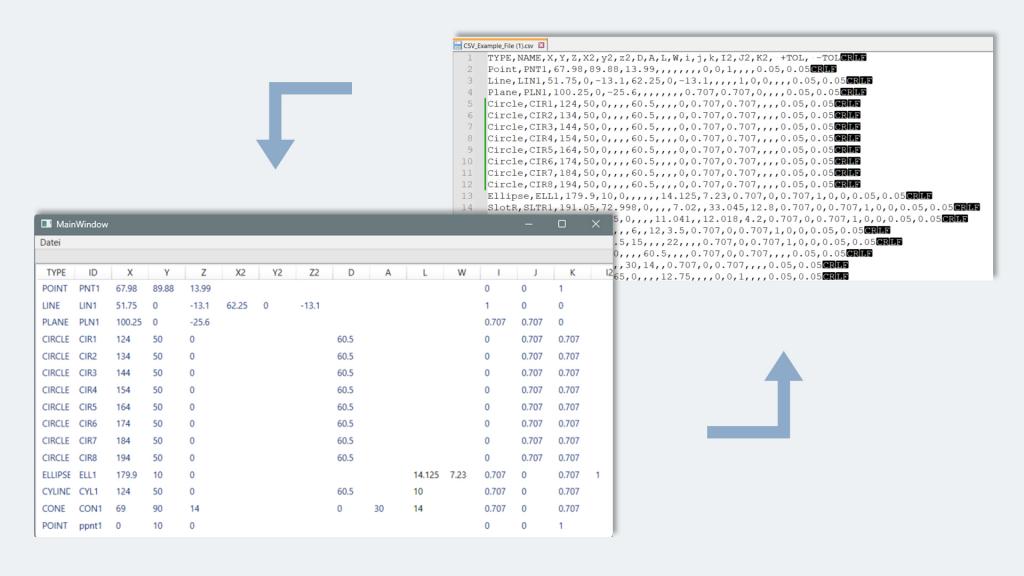1024x576 pixels.
Task: Click the CON1 cell in the table
Action: (x=89, y=508)
